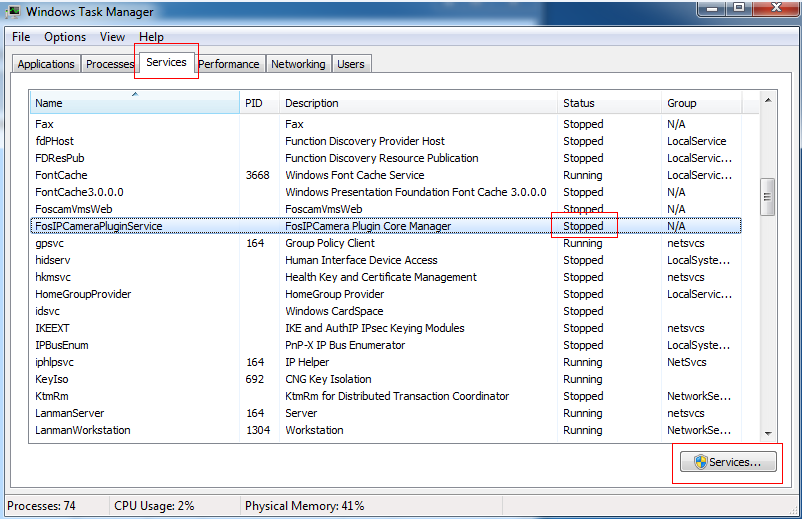The image size is (802, 519).
Task: Click Stopped status of FosIPCameraPluginService
Action: tap(583, 226)
